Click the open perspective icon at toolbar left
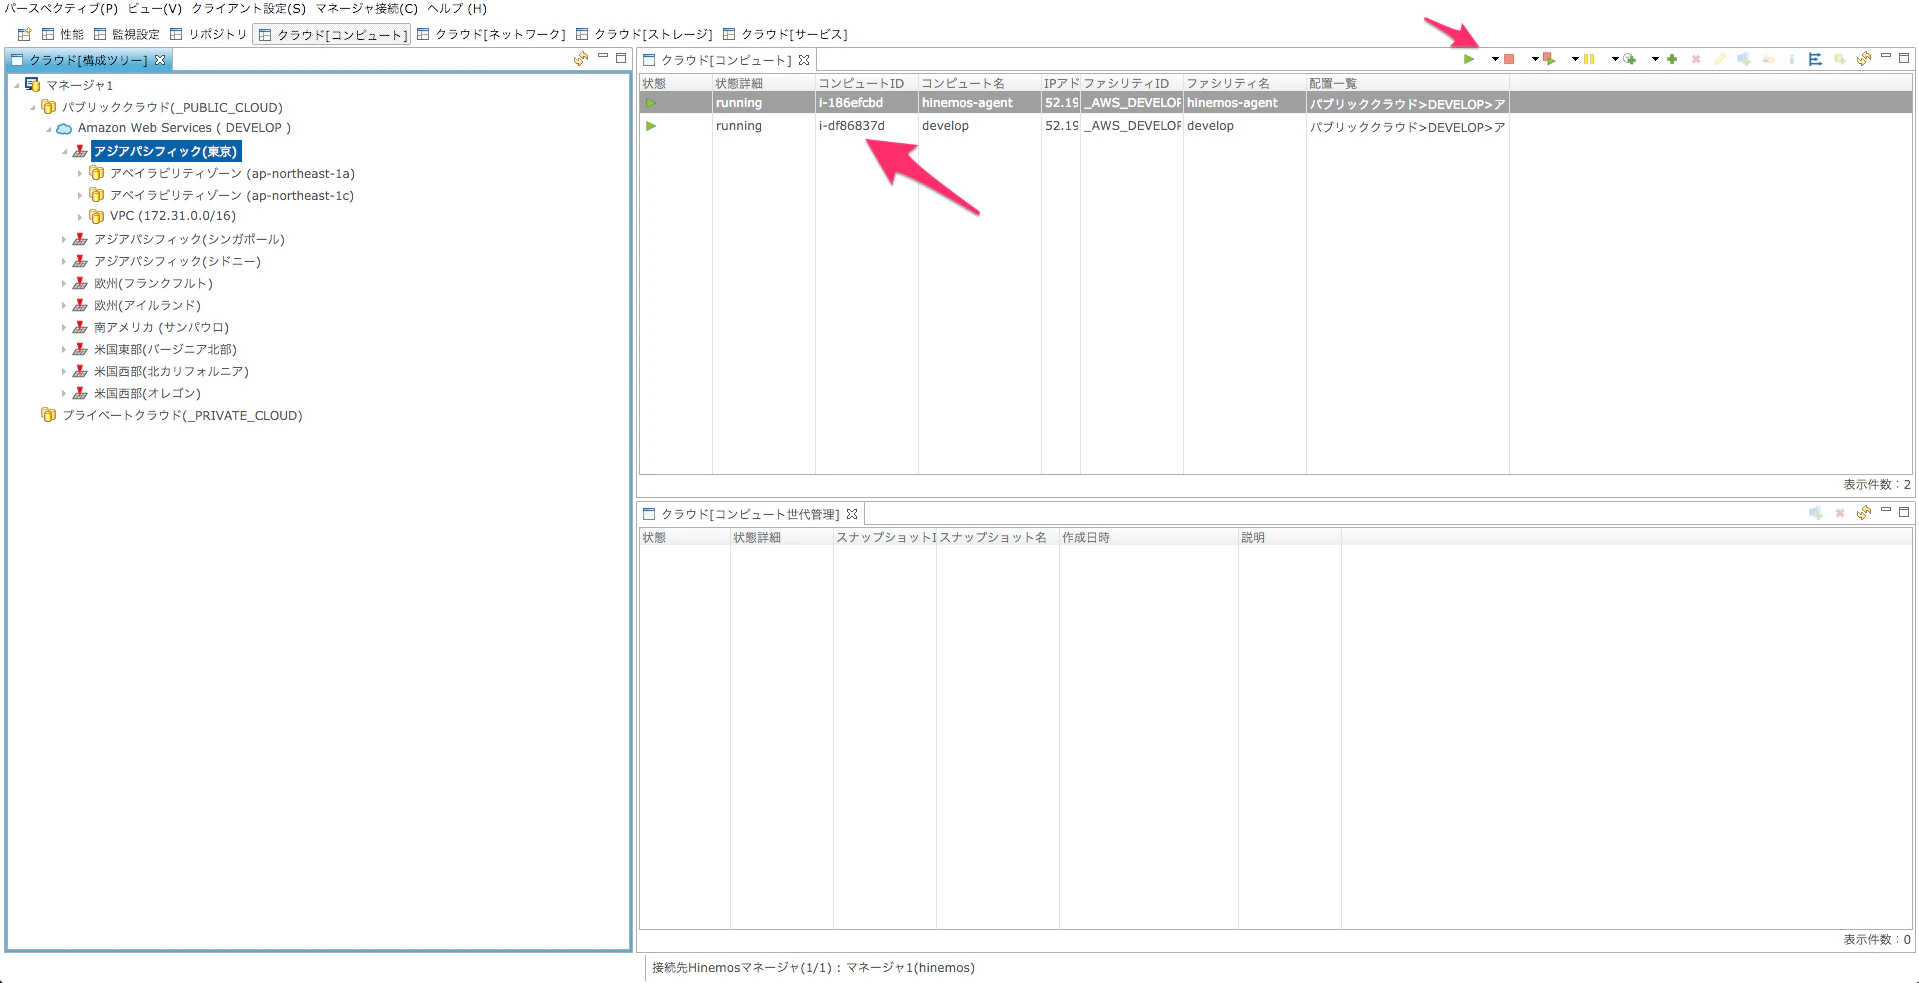This screenshot has width=1919, height=983. click(x=24, y=34)
